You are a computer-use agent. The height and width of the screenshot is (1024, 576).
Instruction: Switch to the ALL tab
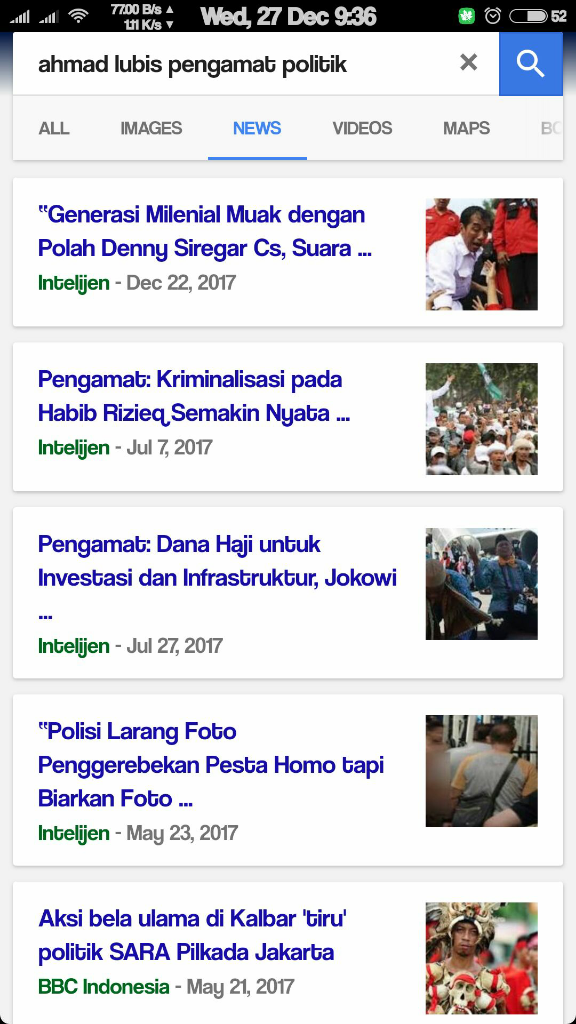click(54, 128)
